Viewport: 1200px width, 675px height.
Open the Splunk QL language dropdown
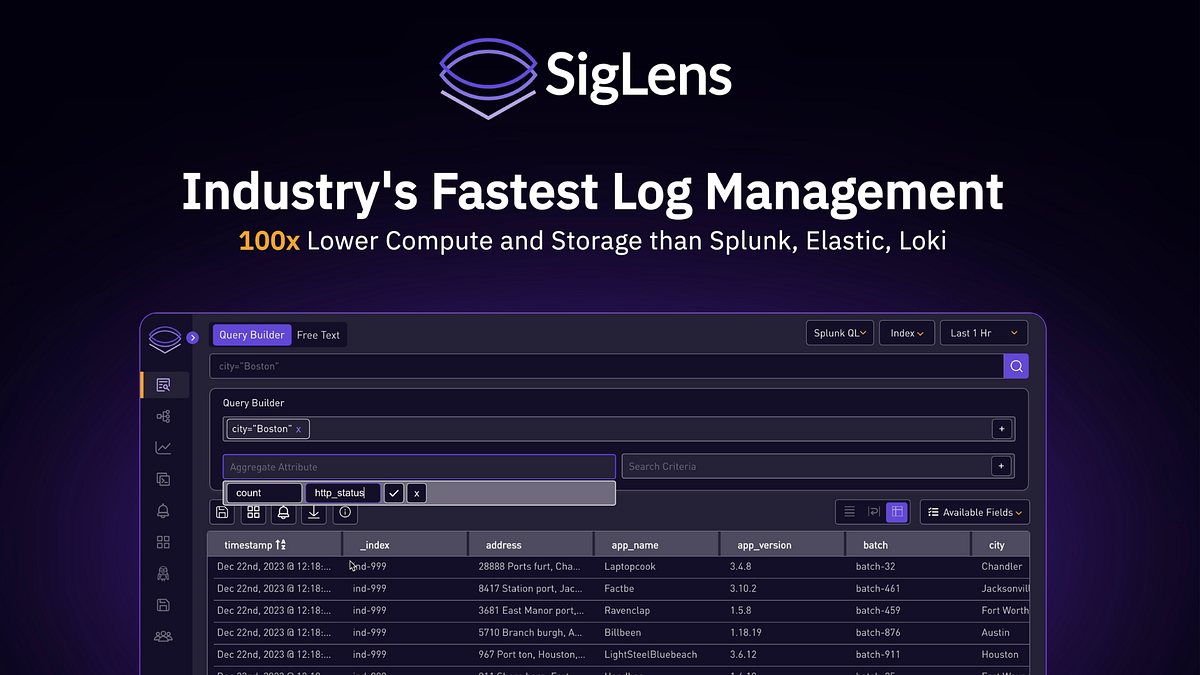pyautogui.click(x=839, y=332)
